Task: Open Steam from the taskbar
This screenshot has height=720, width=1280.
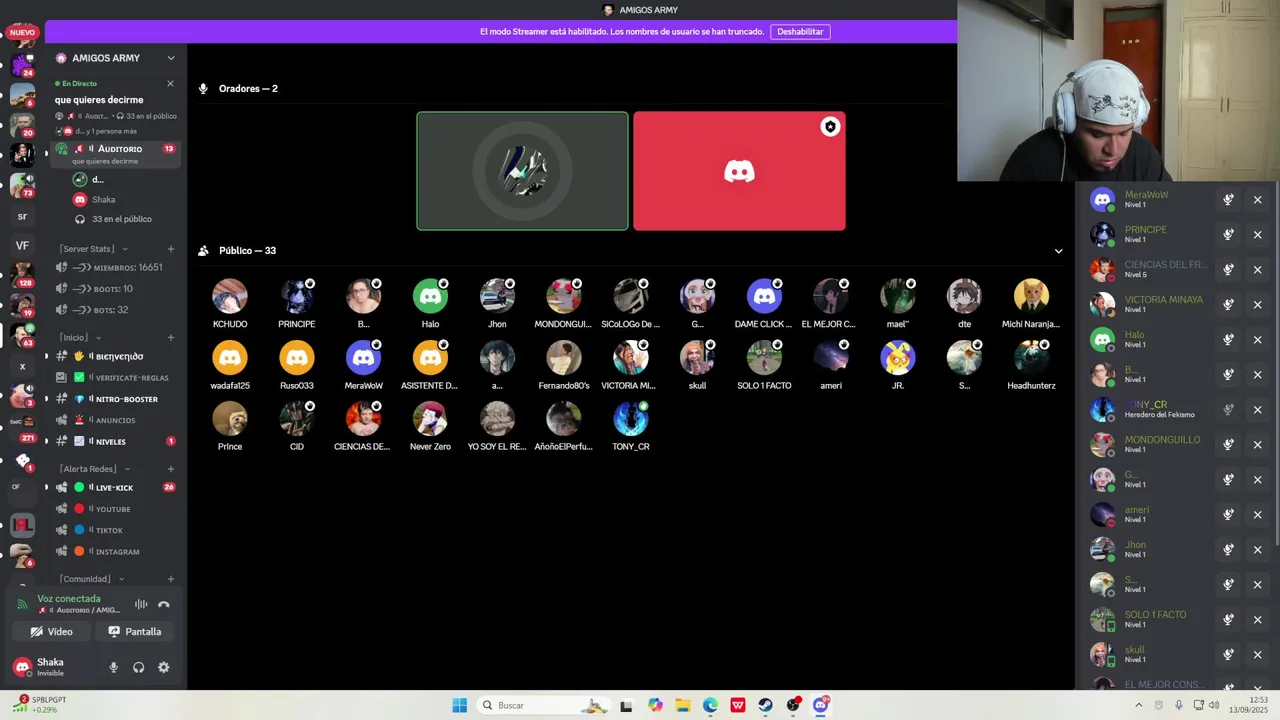Action: (x=765, y=705)
